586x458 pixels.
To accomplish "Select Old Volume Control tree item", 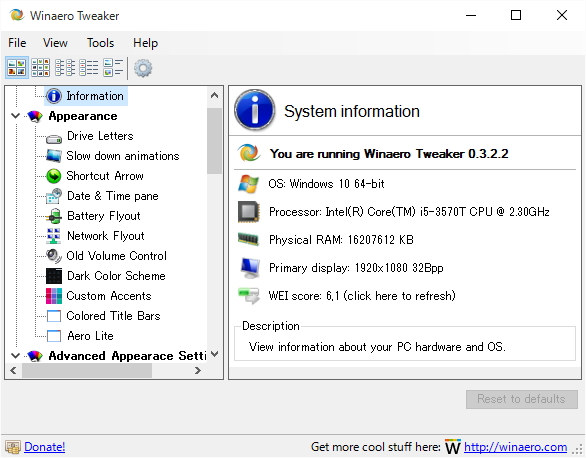I will 117,256.
